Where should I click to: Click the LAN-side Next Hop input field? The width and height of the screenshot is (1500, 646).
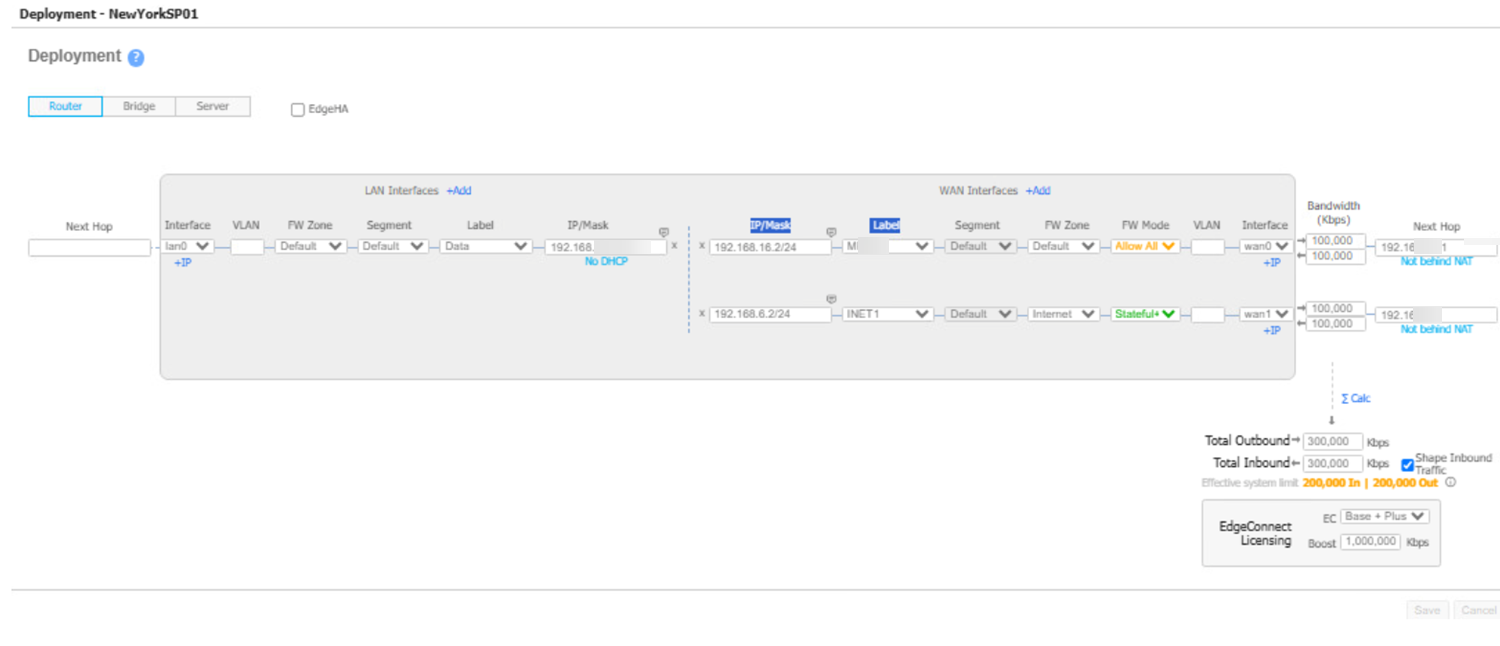pos(89,248)
